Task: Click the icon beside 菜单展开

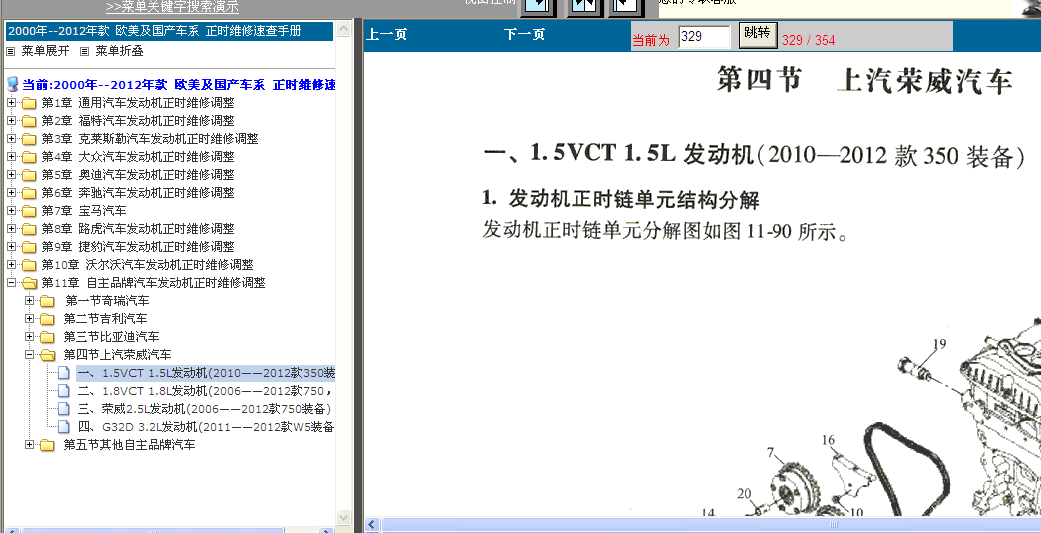Action: [11, 51]
